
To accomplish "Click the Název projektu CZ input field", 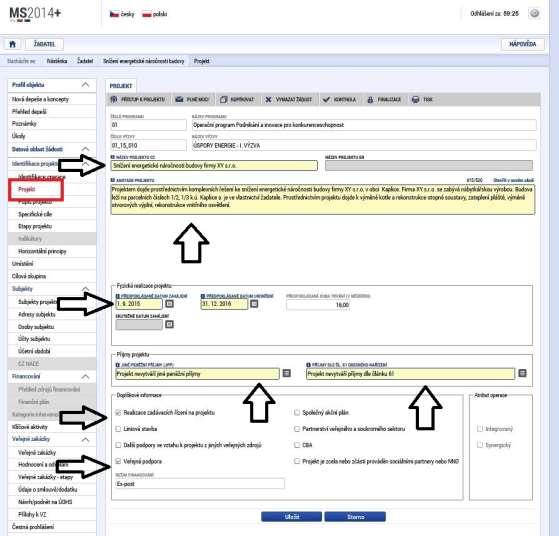I will (214, 165).
